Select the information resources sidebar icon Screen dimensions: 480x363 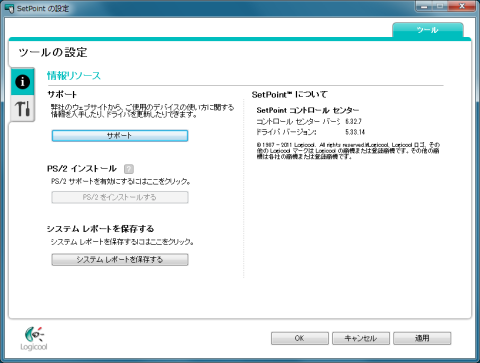point(23,81)
